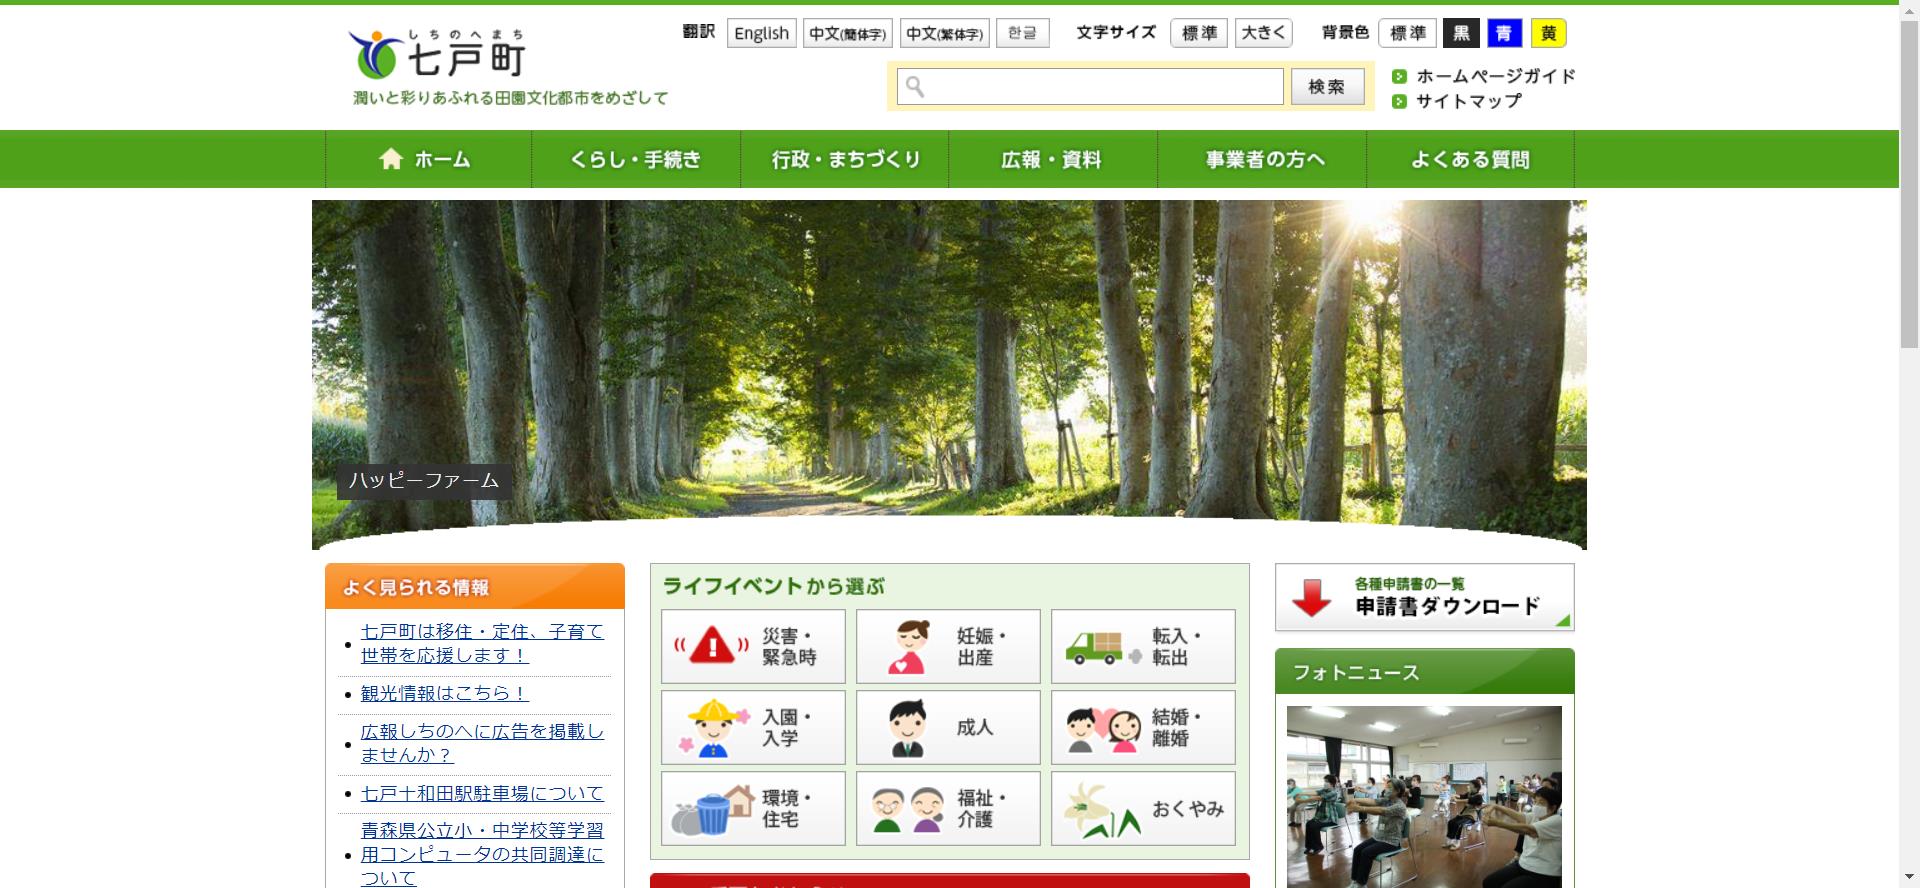
Task: Click the magnifier icon in search box
Action: coord(915,87)
